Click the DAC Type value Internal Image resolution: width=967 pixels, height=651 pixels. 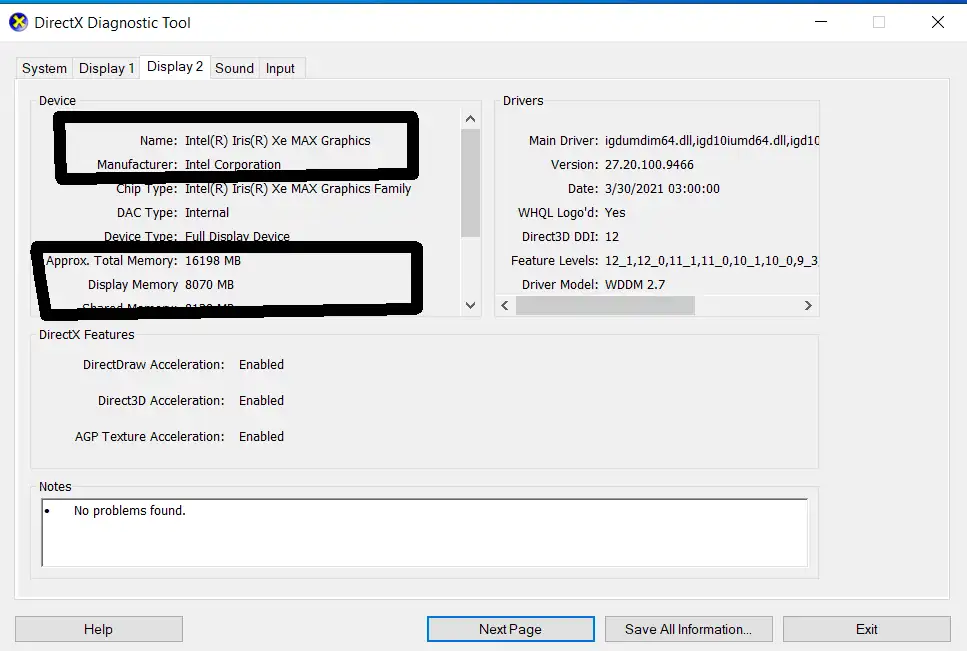(x=207, y=213)
